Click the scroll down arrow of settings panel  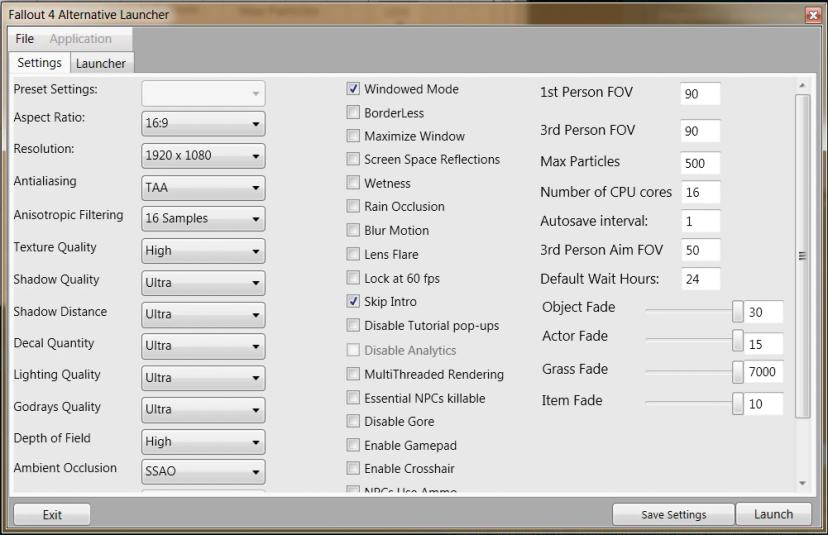tap(802, 483)
